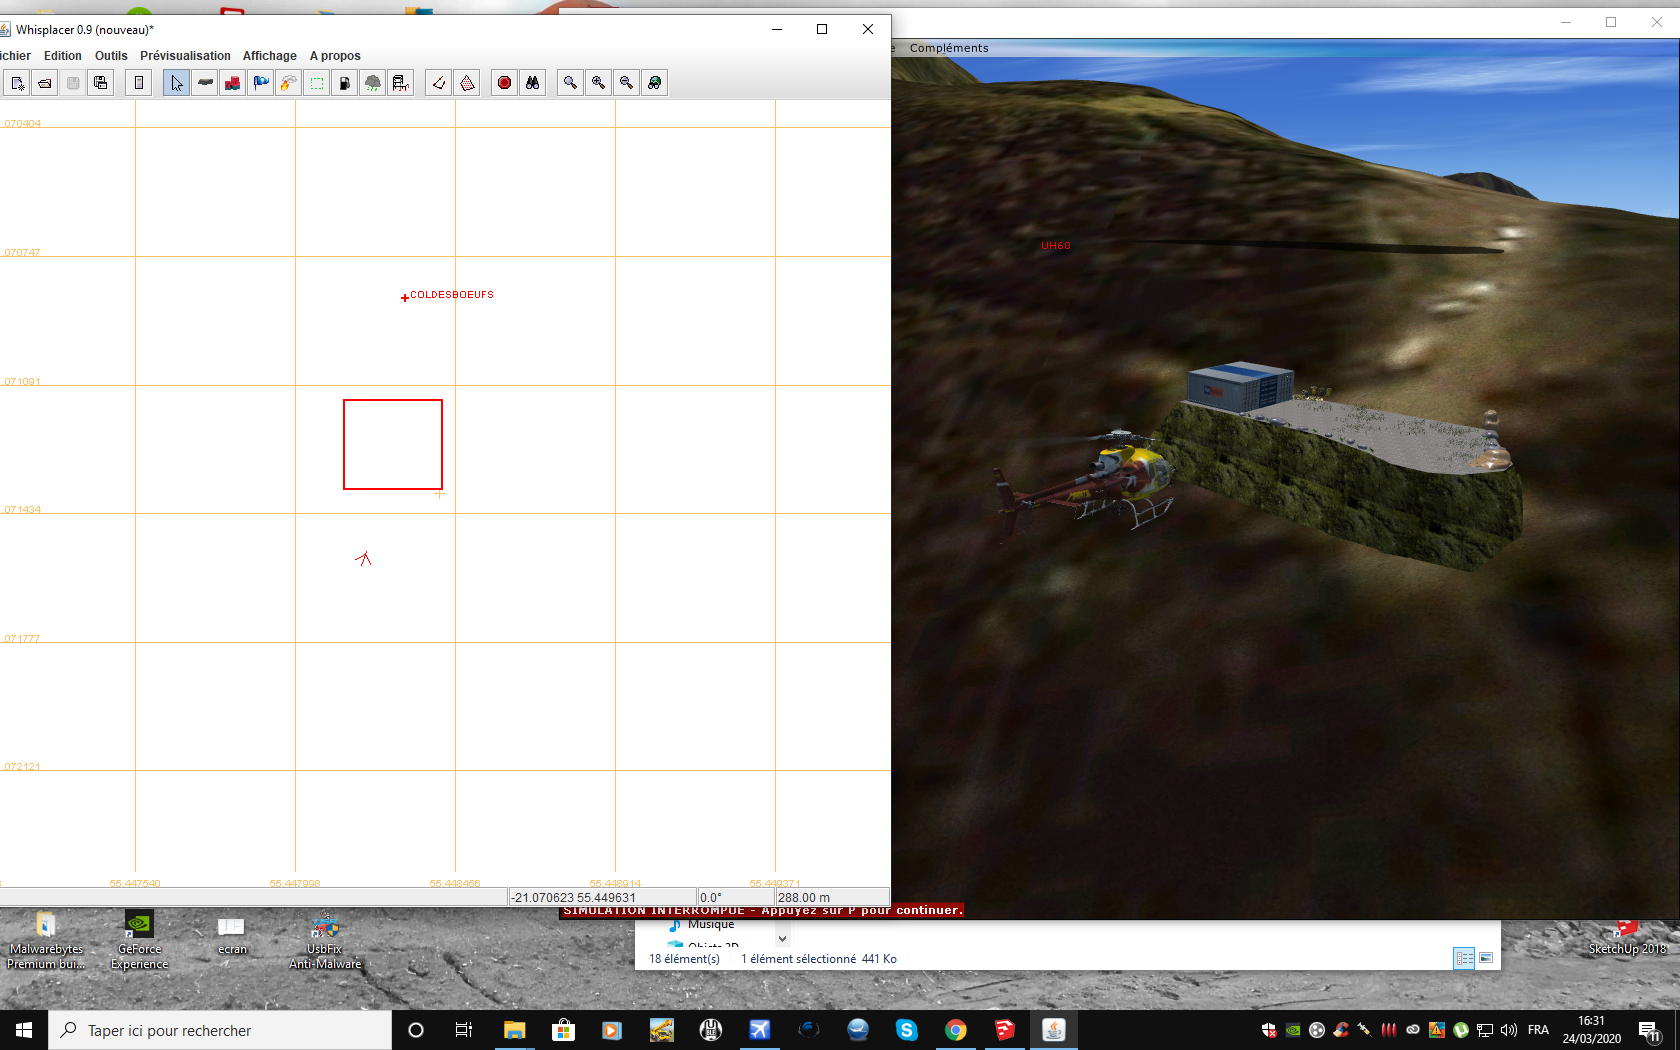Select the fuel pump tool

coord(345,83)
